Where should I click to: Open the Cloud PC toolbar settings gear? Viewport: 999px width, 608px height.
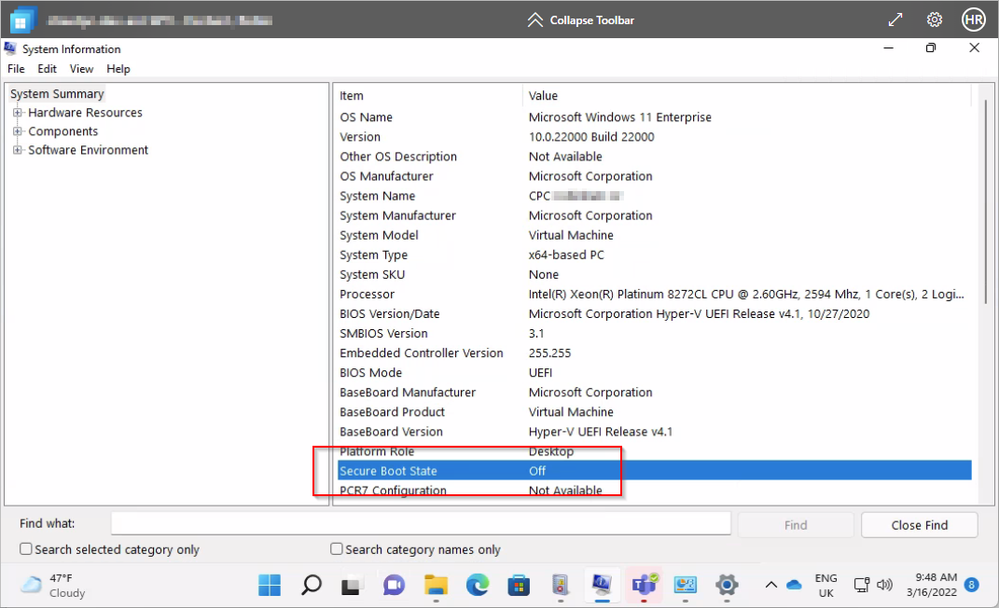pyautogui.click(x=934, y=20)
